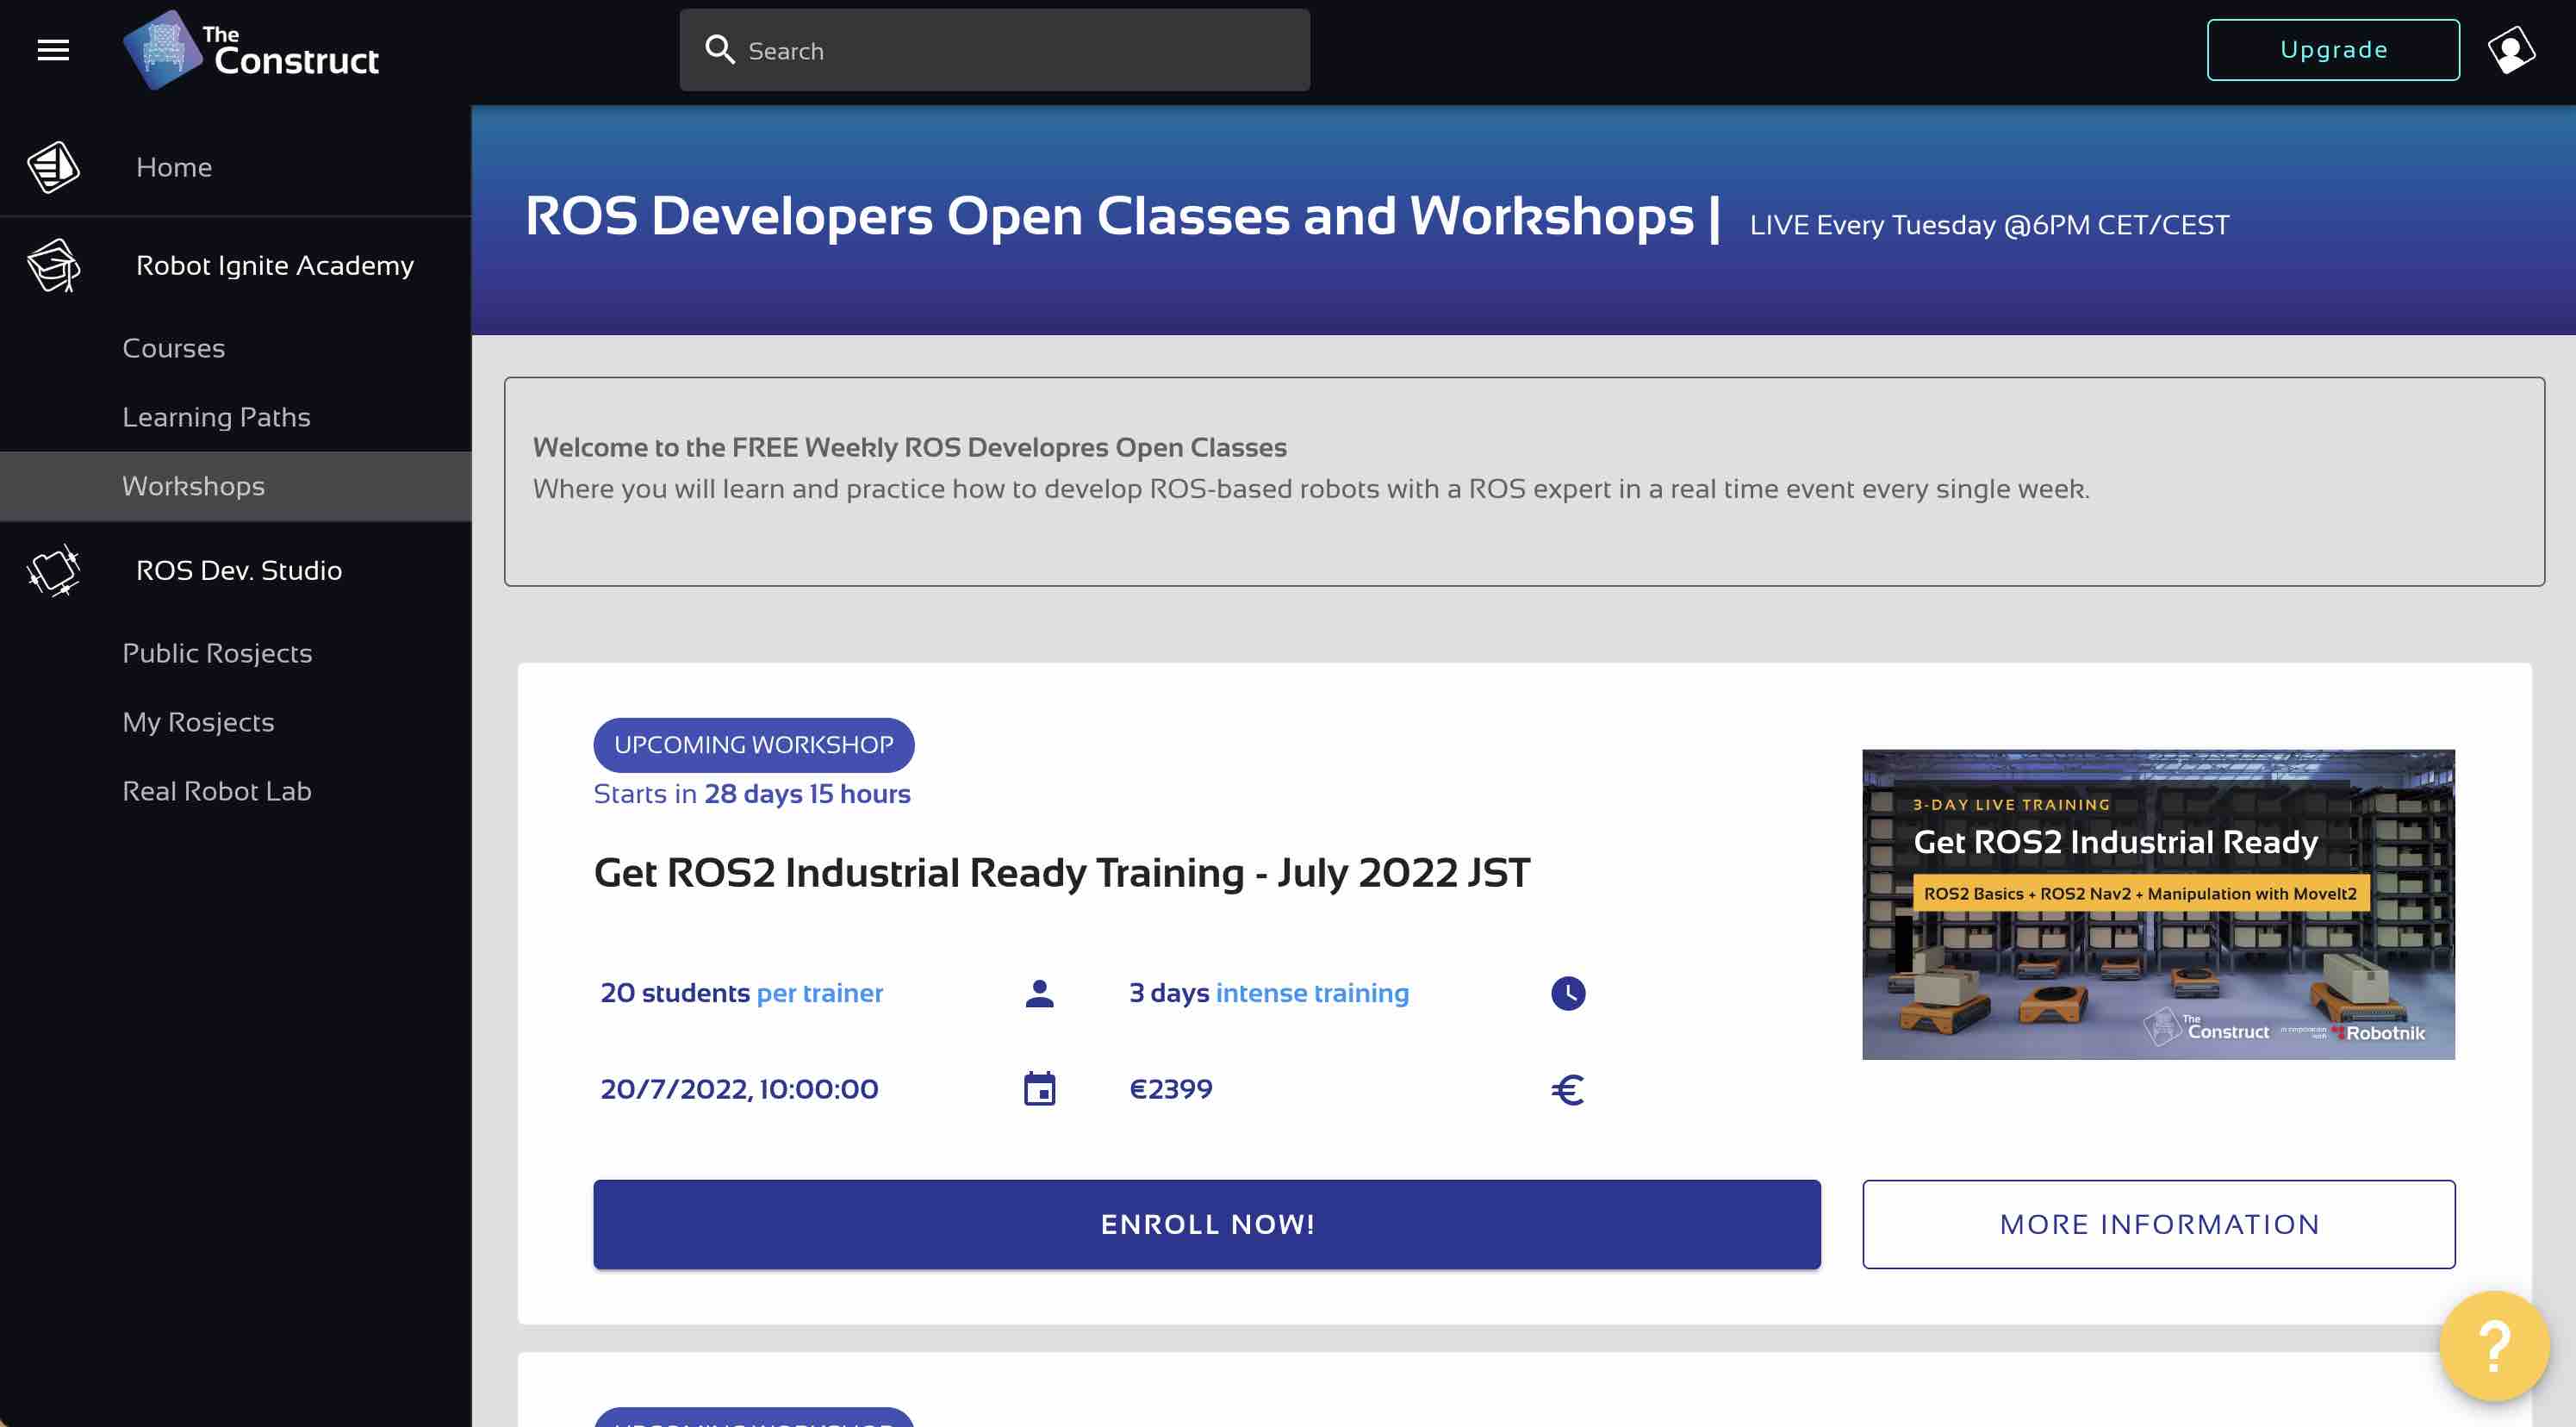The image size is (2576, 1427).
Task: Click The Construct logo
Action: [251, 50]
